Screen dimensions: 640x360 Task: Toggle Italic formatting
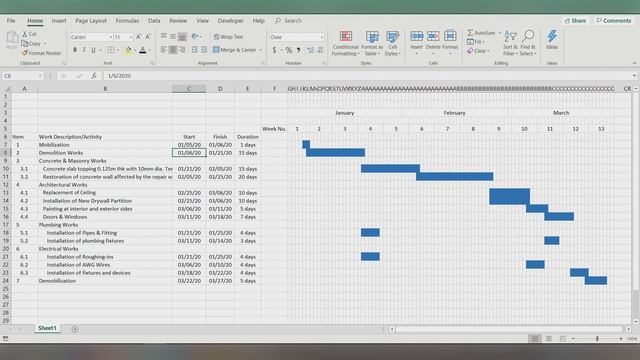click(84, 50)
